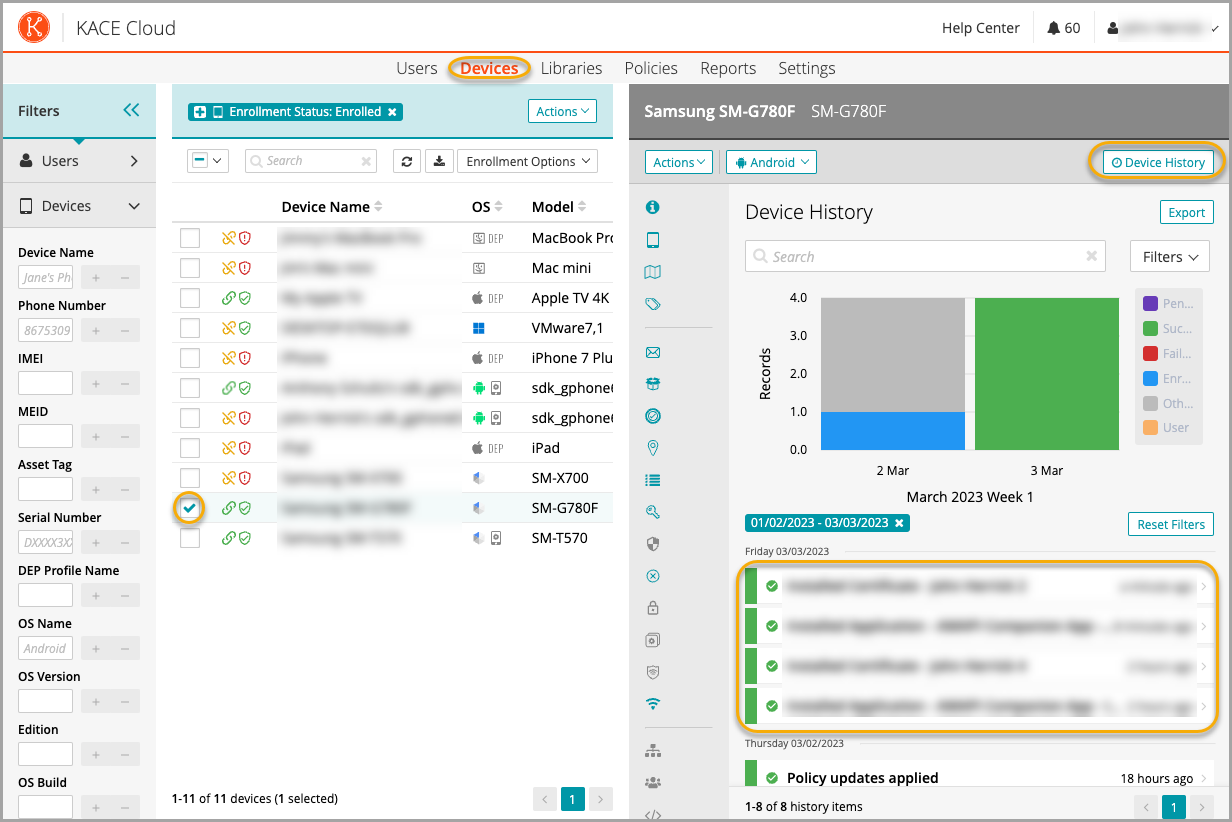The image size is (1232, 822).
Task: Switch to the Policies tab
Action: pyautogui.click(x=651, y=68)
